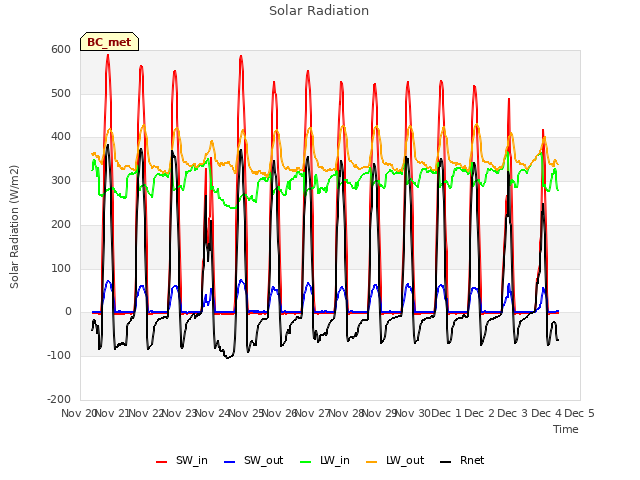The height and width of the screenshot is (480, 640).
Task: Click the 100 y-axis tick label
Action: point(61,269)
